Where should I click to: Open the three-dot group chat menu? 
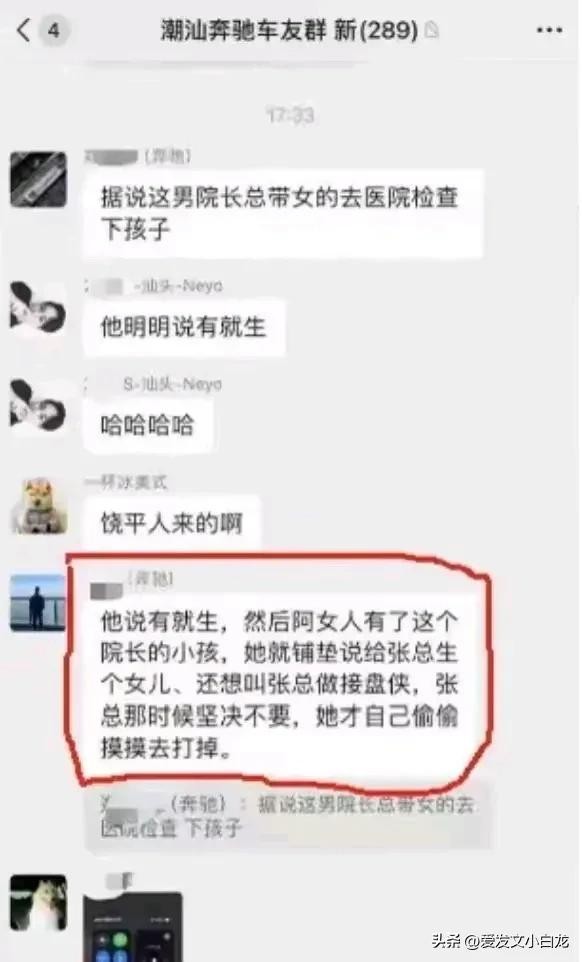click(x=549, y=30)
